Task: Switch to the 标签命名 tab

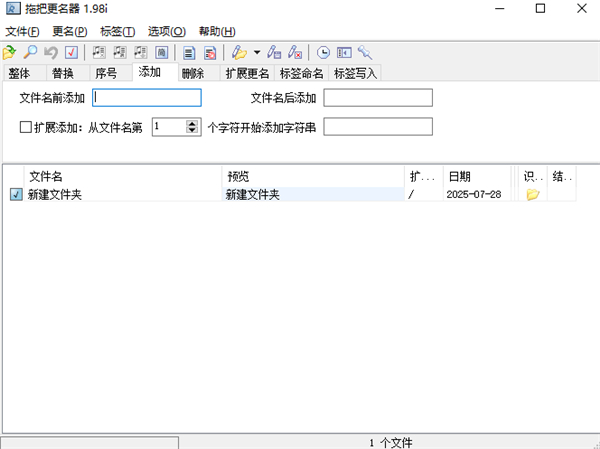Action: point(302,73)
